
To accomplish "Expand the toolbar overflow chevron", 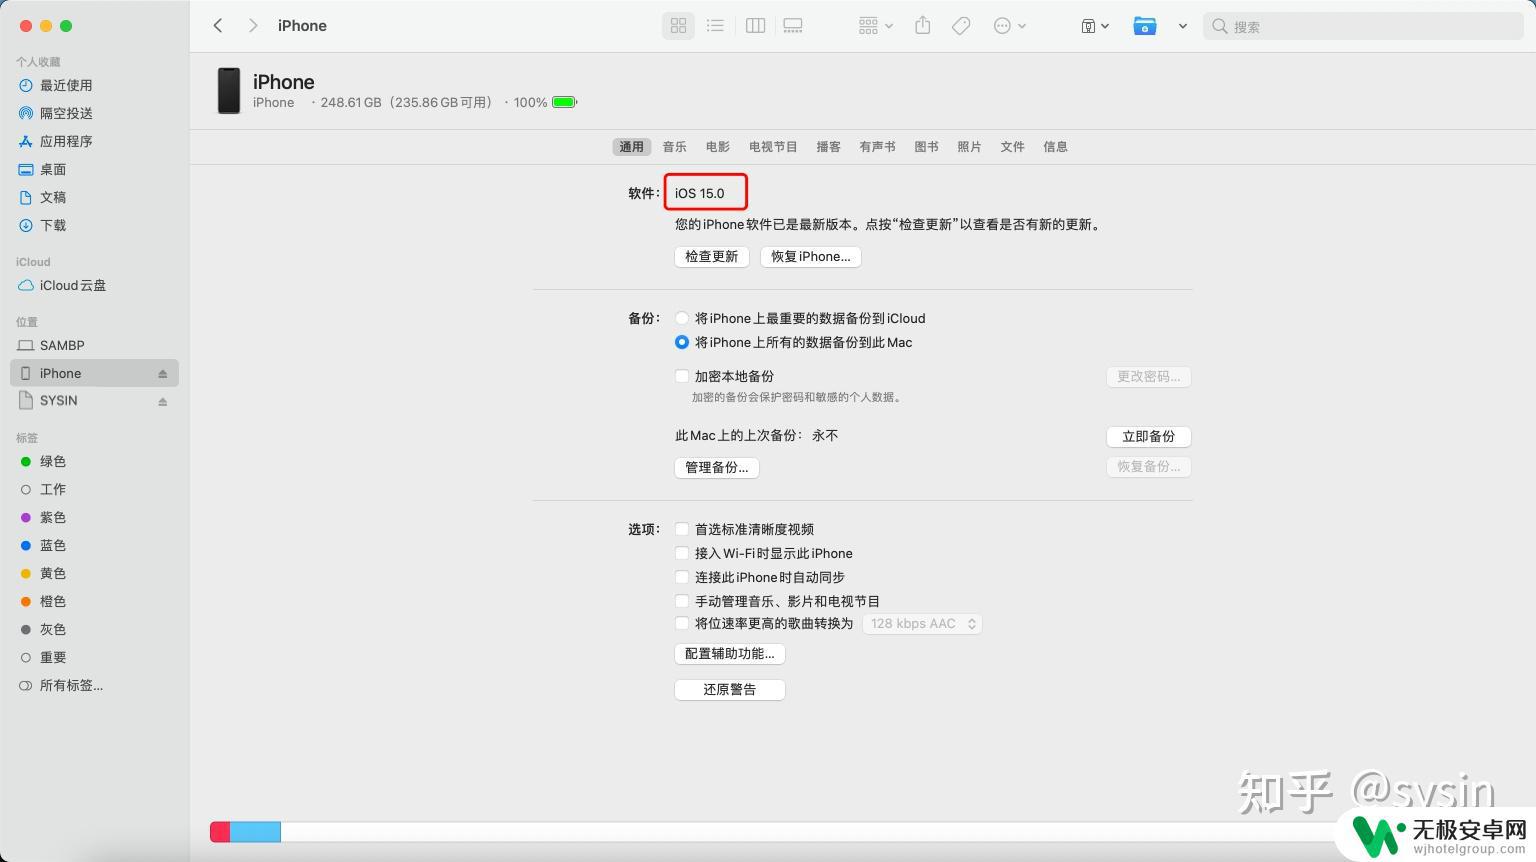I will click(x=1182, y=26).
